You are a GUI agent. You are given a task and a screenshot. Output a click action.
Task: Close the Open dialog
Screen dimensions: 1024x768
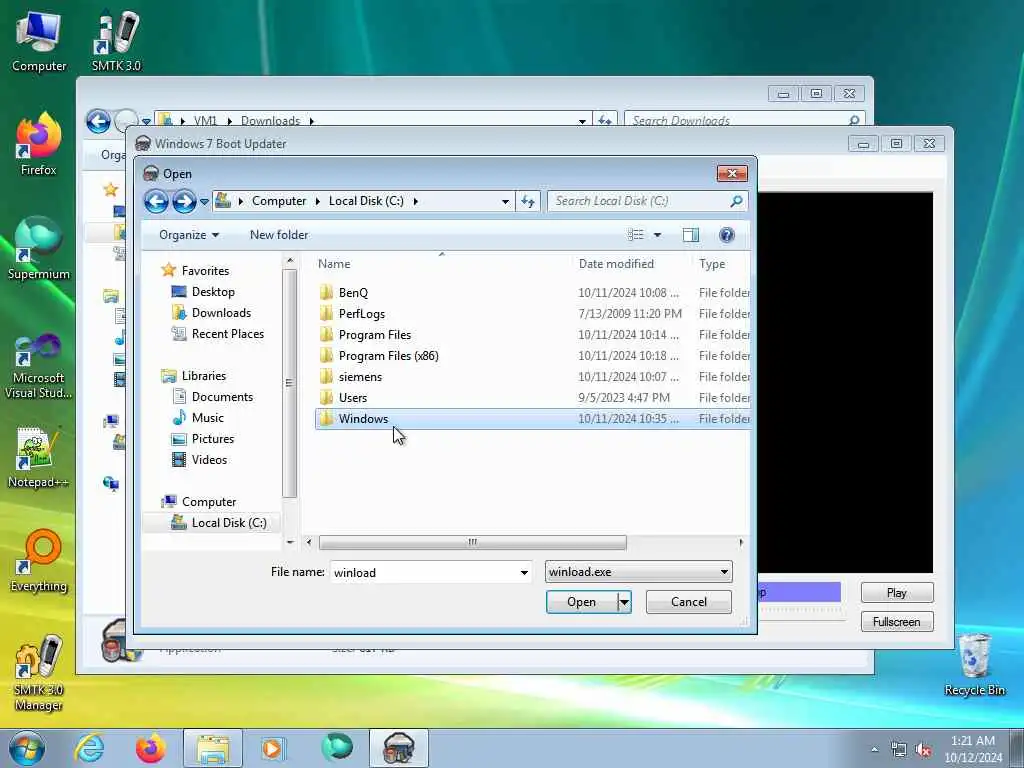pyautogui.click(x=732, y=173)
